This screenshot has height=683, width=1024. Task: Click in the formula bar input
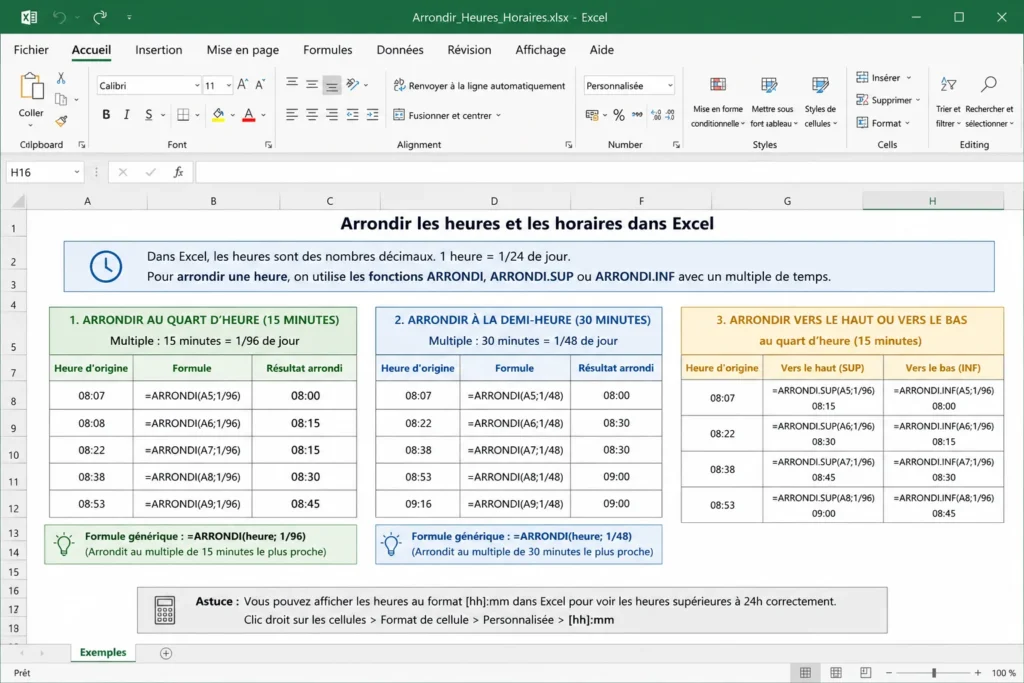tap(609, 172)
